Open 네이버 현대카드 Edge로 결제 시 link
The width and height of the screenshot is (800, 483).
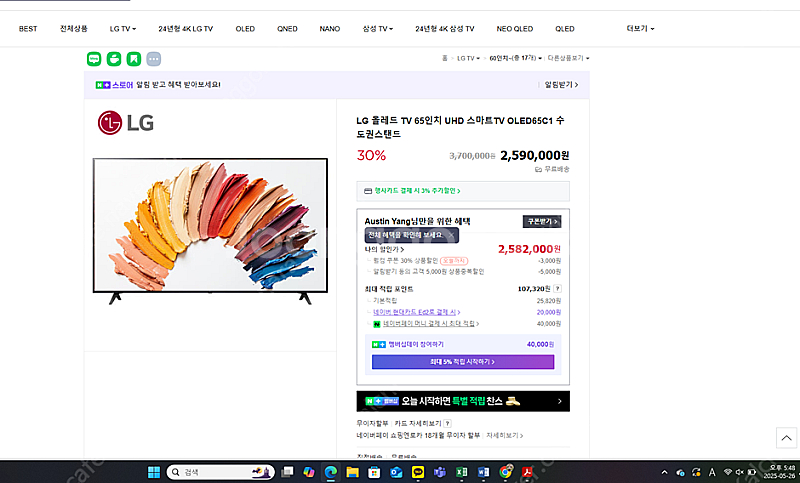coord(416,312)
